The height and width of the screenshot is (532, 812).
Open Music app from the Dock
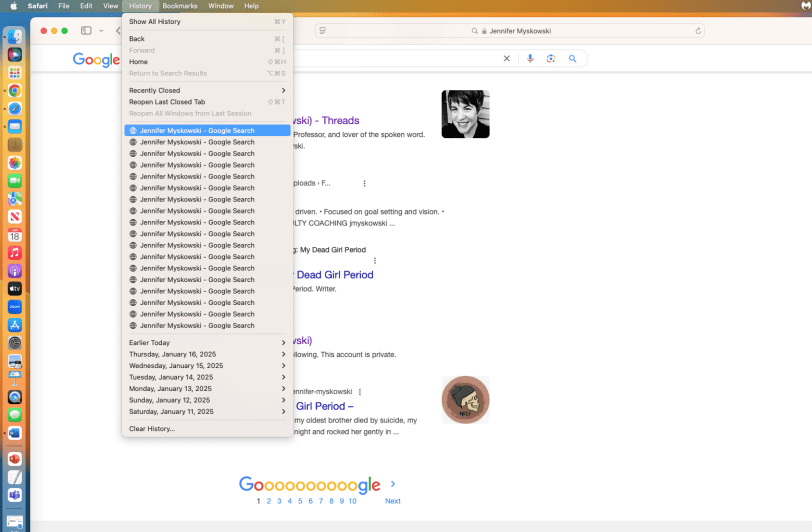click(x=14, y=253)
